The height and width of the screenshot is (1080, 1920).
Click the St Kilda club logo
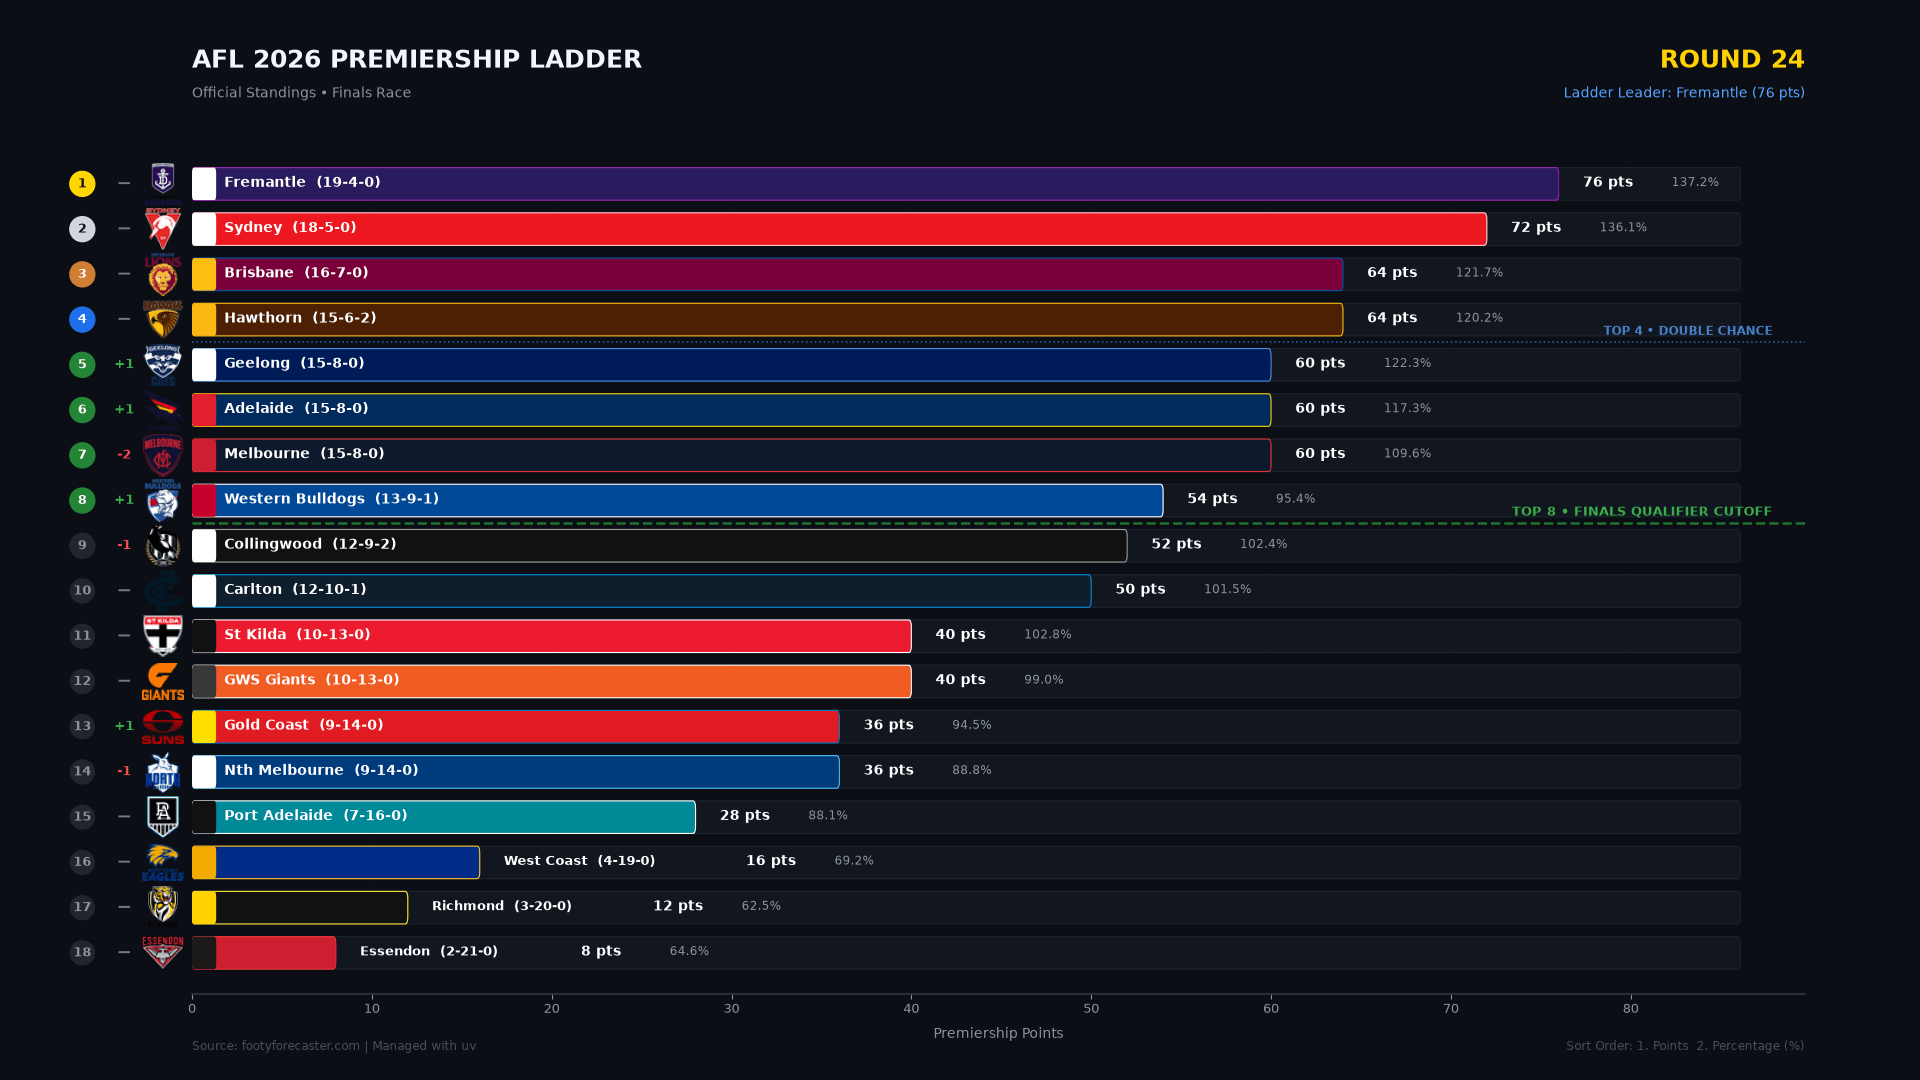163,636
